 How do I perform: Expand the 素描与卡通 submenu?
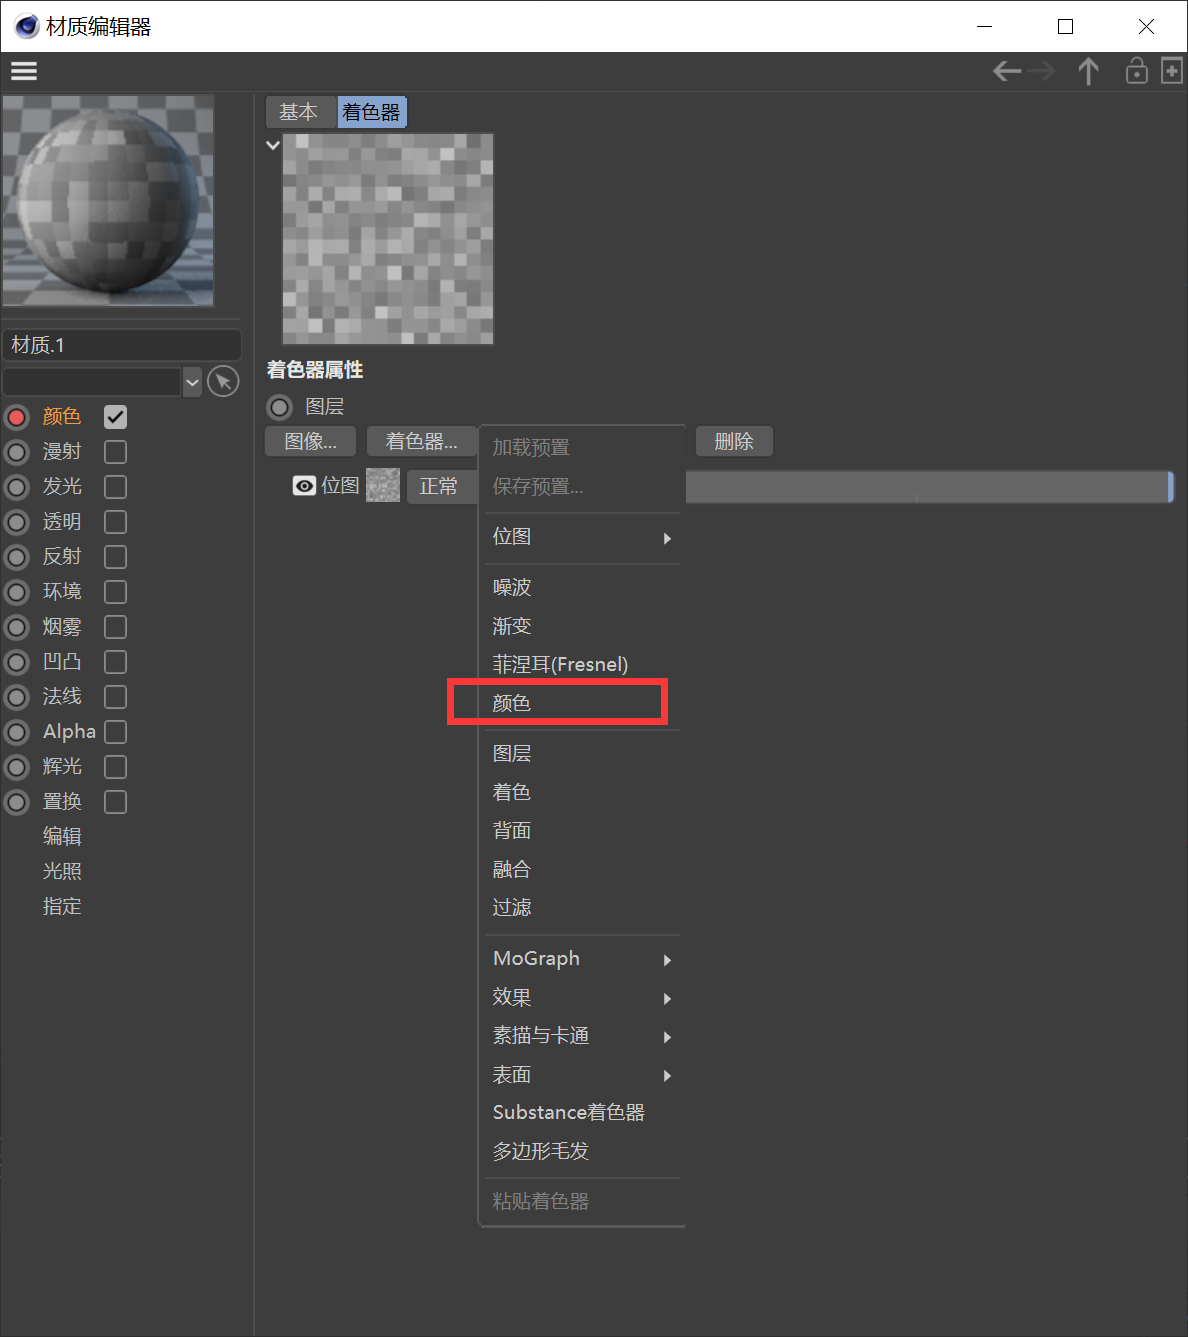(x=581, y=1036)
